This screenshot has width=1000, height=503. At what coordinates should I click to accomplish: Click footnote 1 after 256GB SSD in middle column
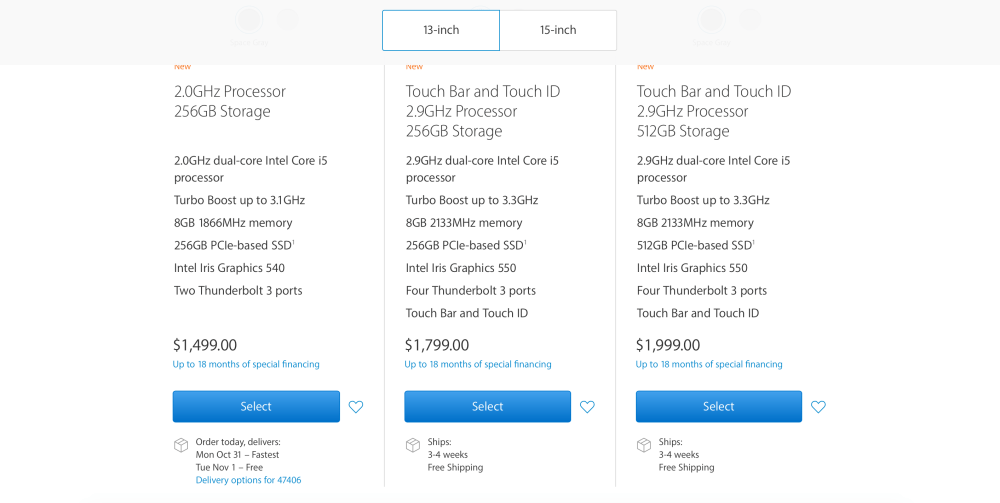coord(525,242)
